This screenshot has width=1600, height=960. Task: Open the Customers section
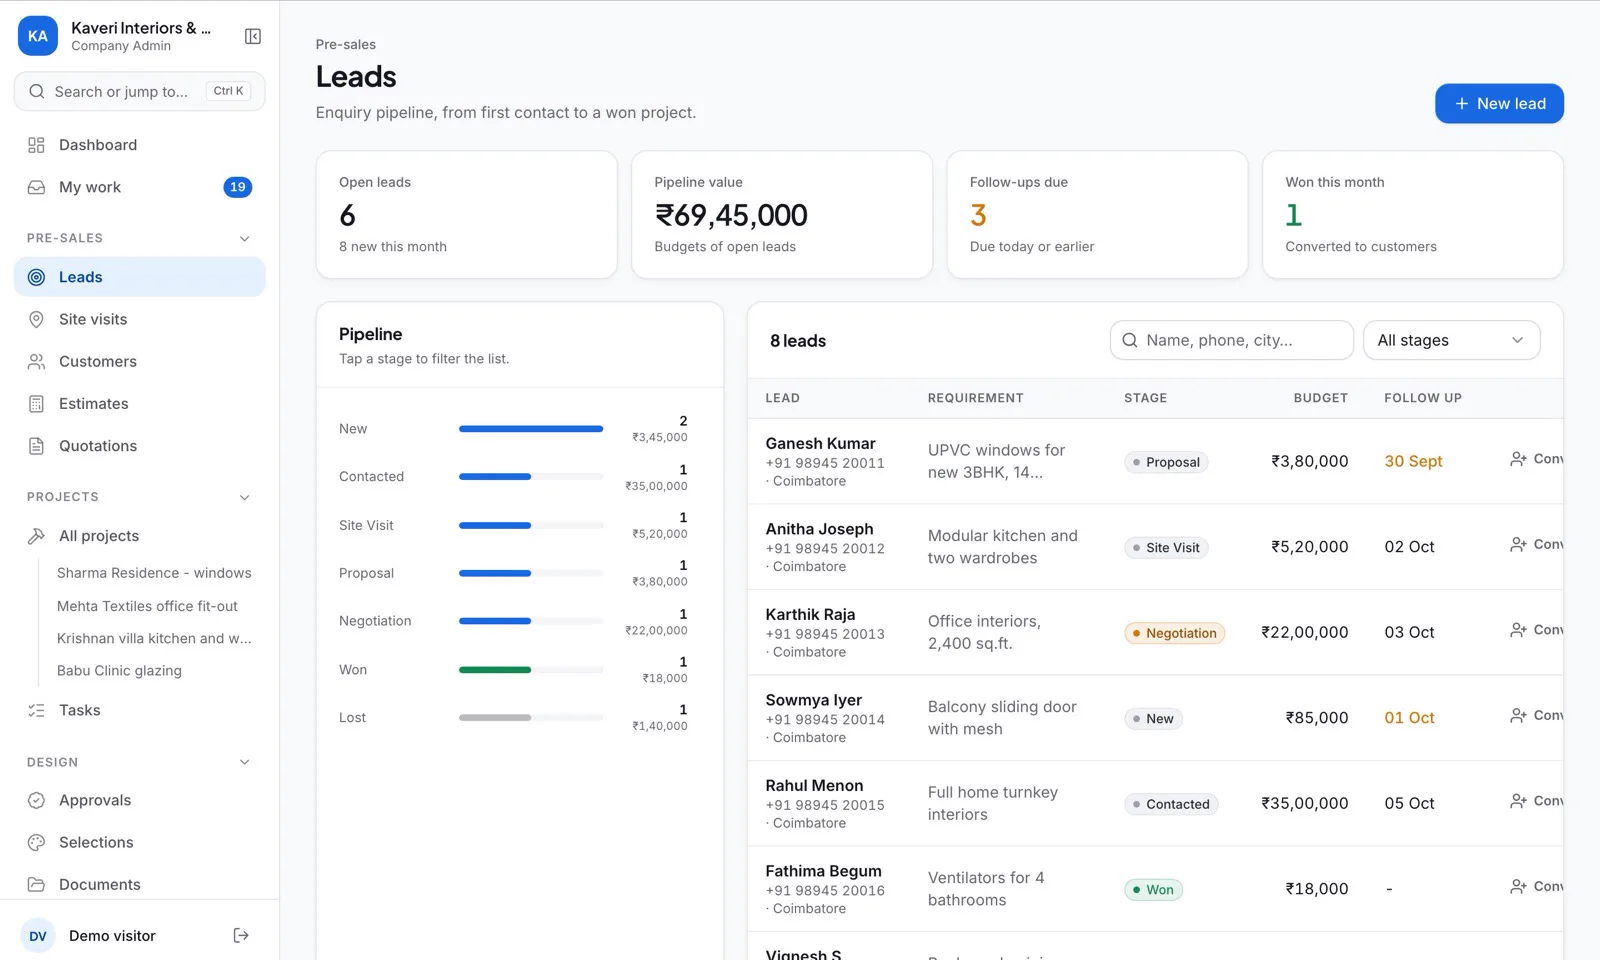[140, 361]
